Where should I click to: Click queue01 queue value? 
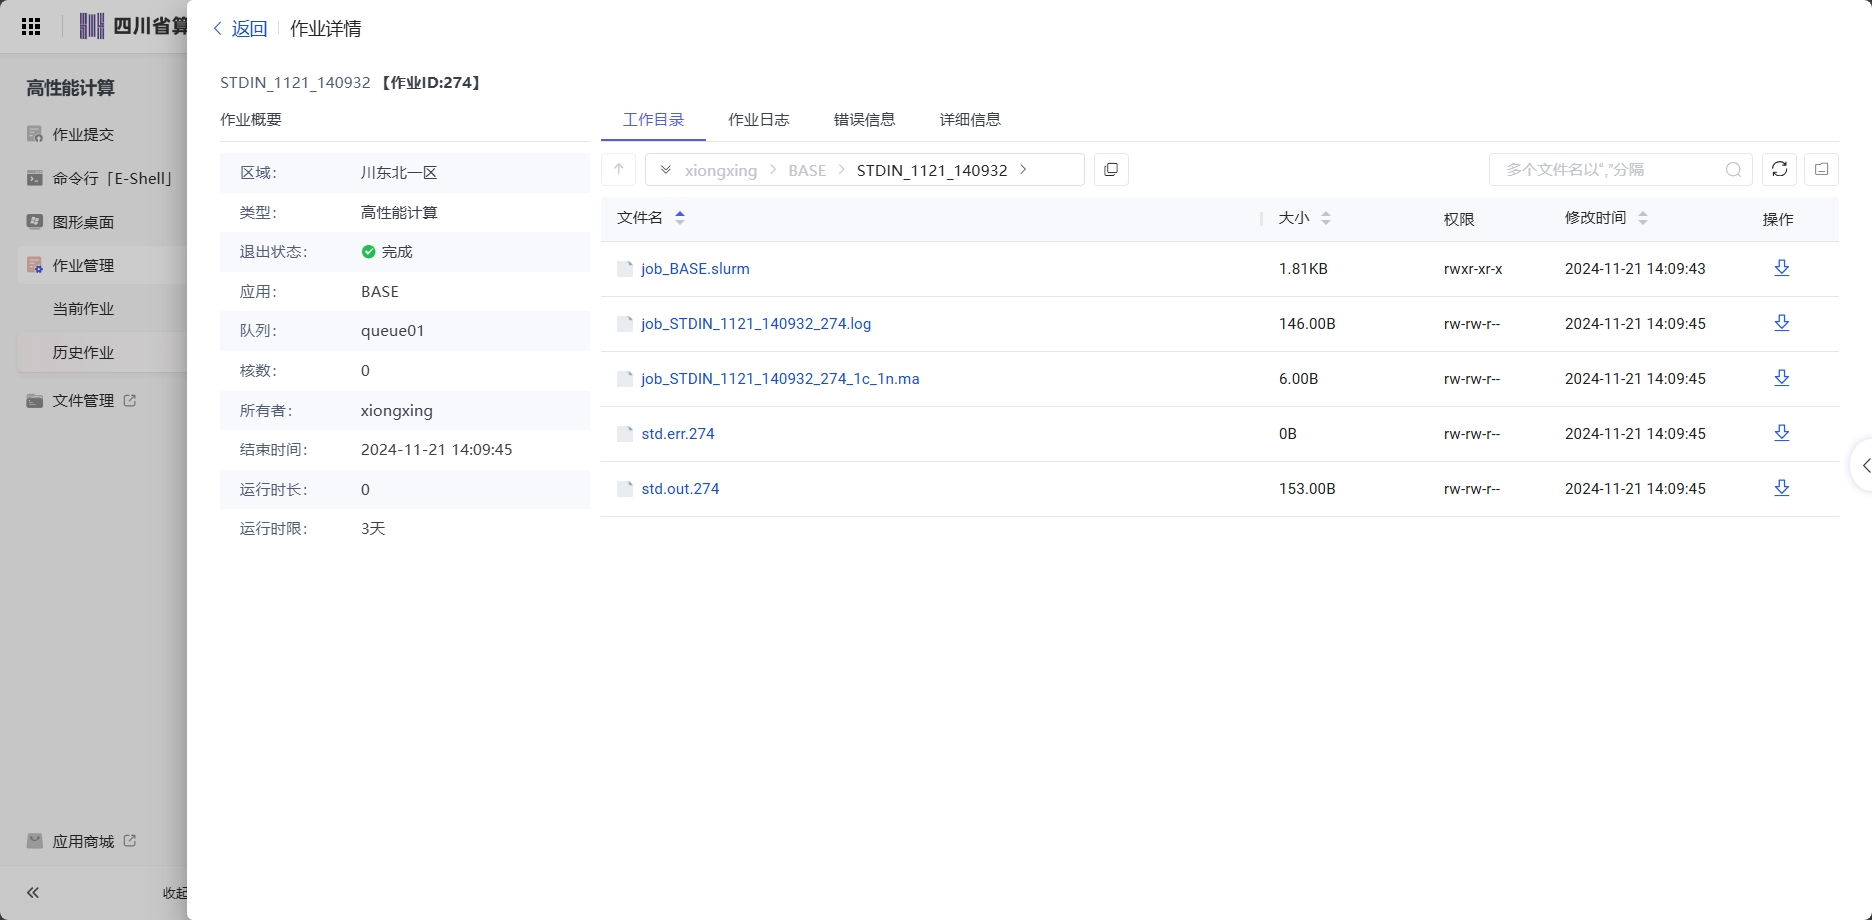pos(393,331)
